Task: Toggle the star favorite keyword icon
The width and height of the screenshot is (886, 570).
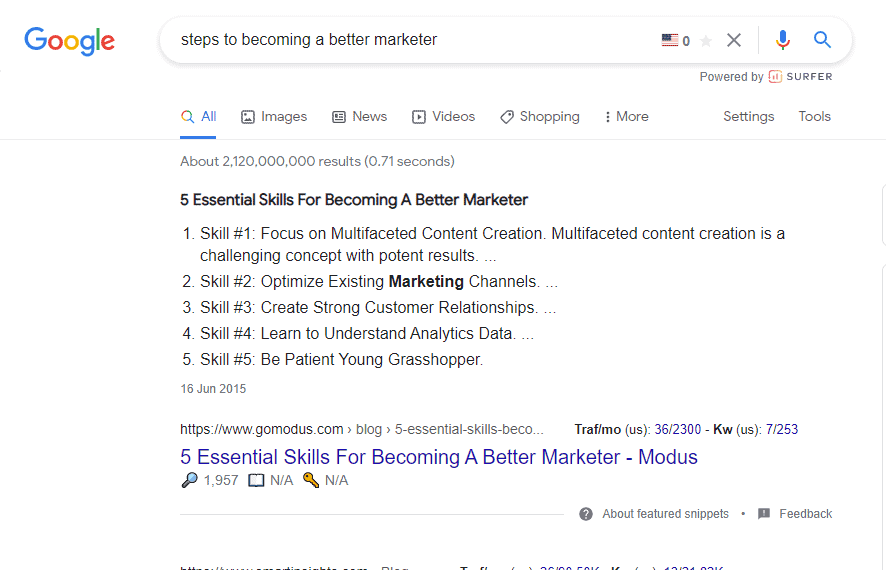Action: (706, 41)
